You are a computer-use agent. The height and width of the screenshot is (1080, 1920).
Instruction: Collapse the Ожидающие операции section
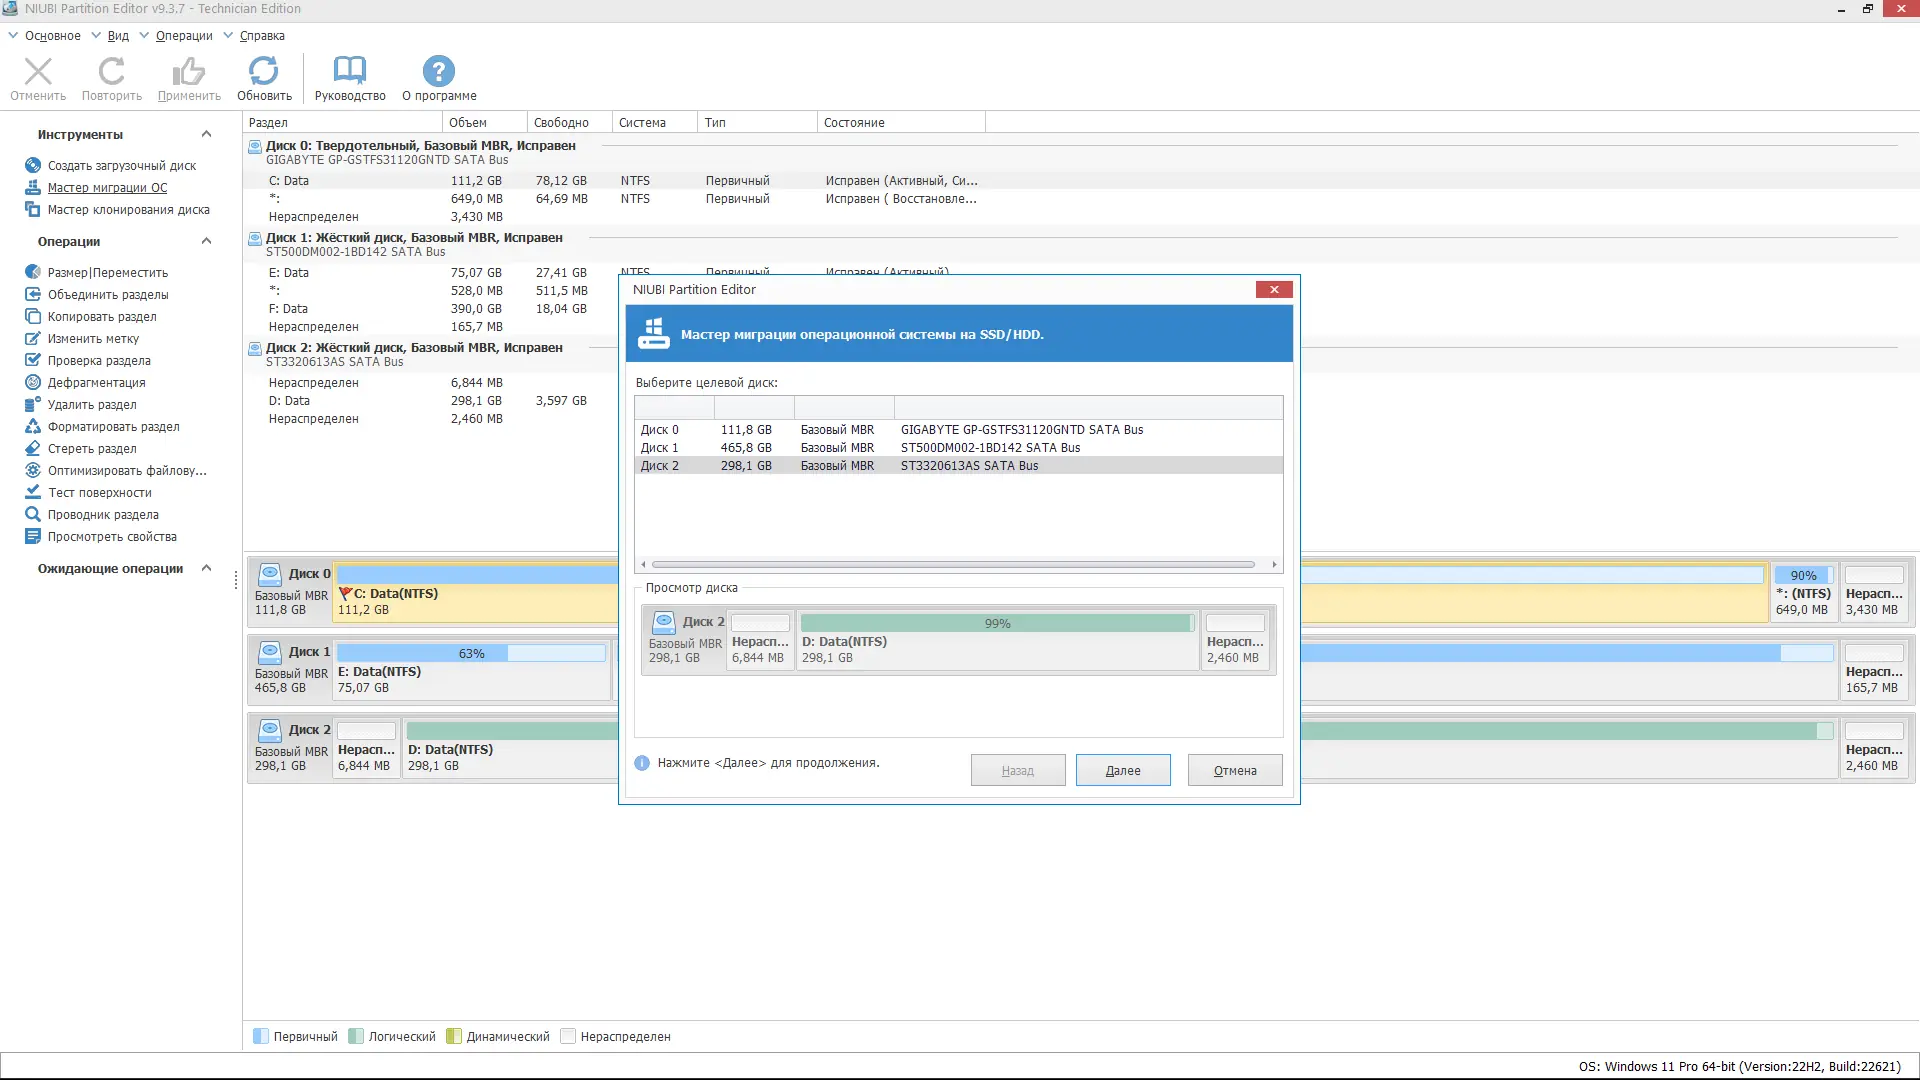point(206,569)
